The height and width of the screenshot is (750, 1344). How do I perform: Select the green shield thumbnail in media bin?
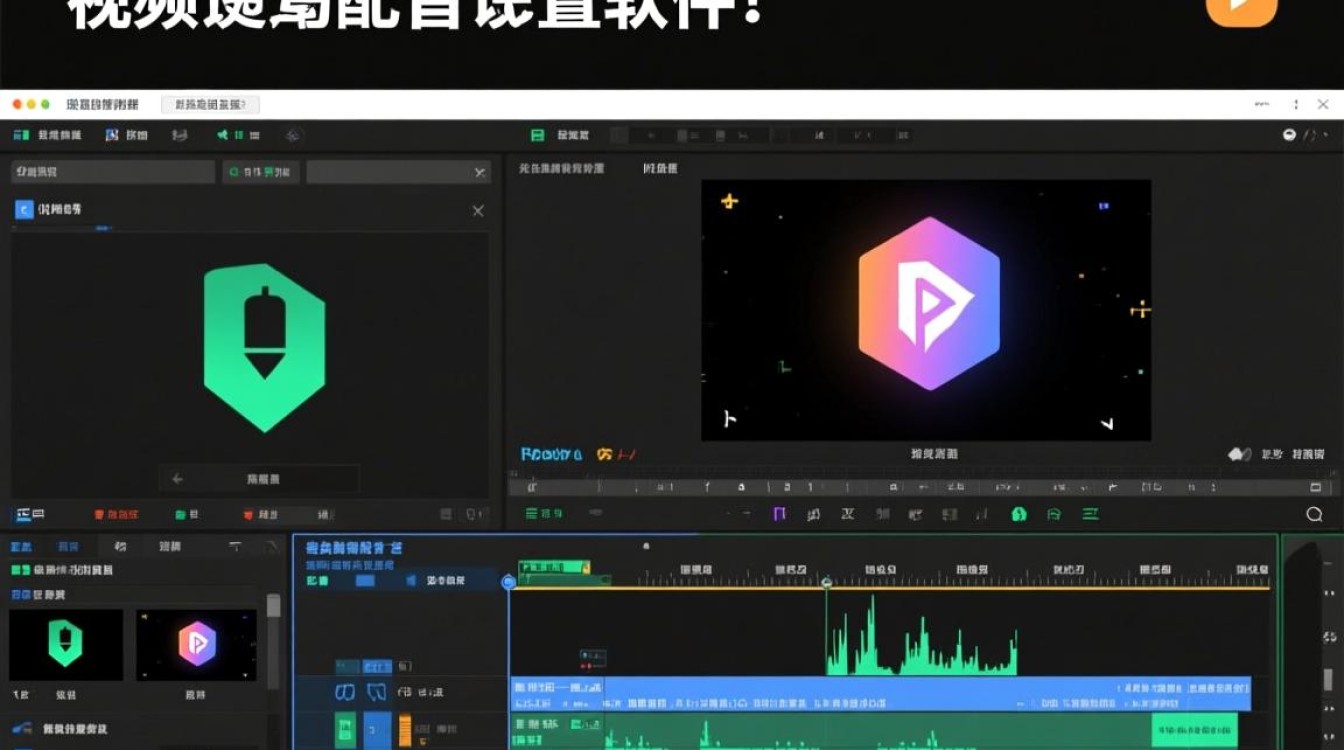[x=66, y=645]
